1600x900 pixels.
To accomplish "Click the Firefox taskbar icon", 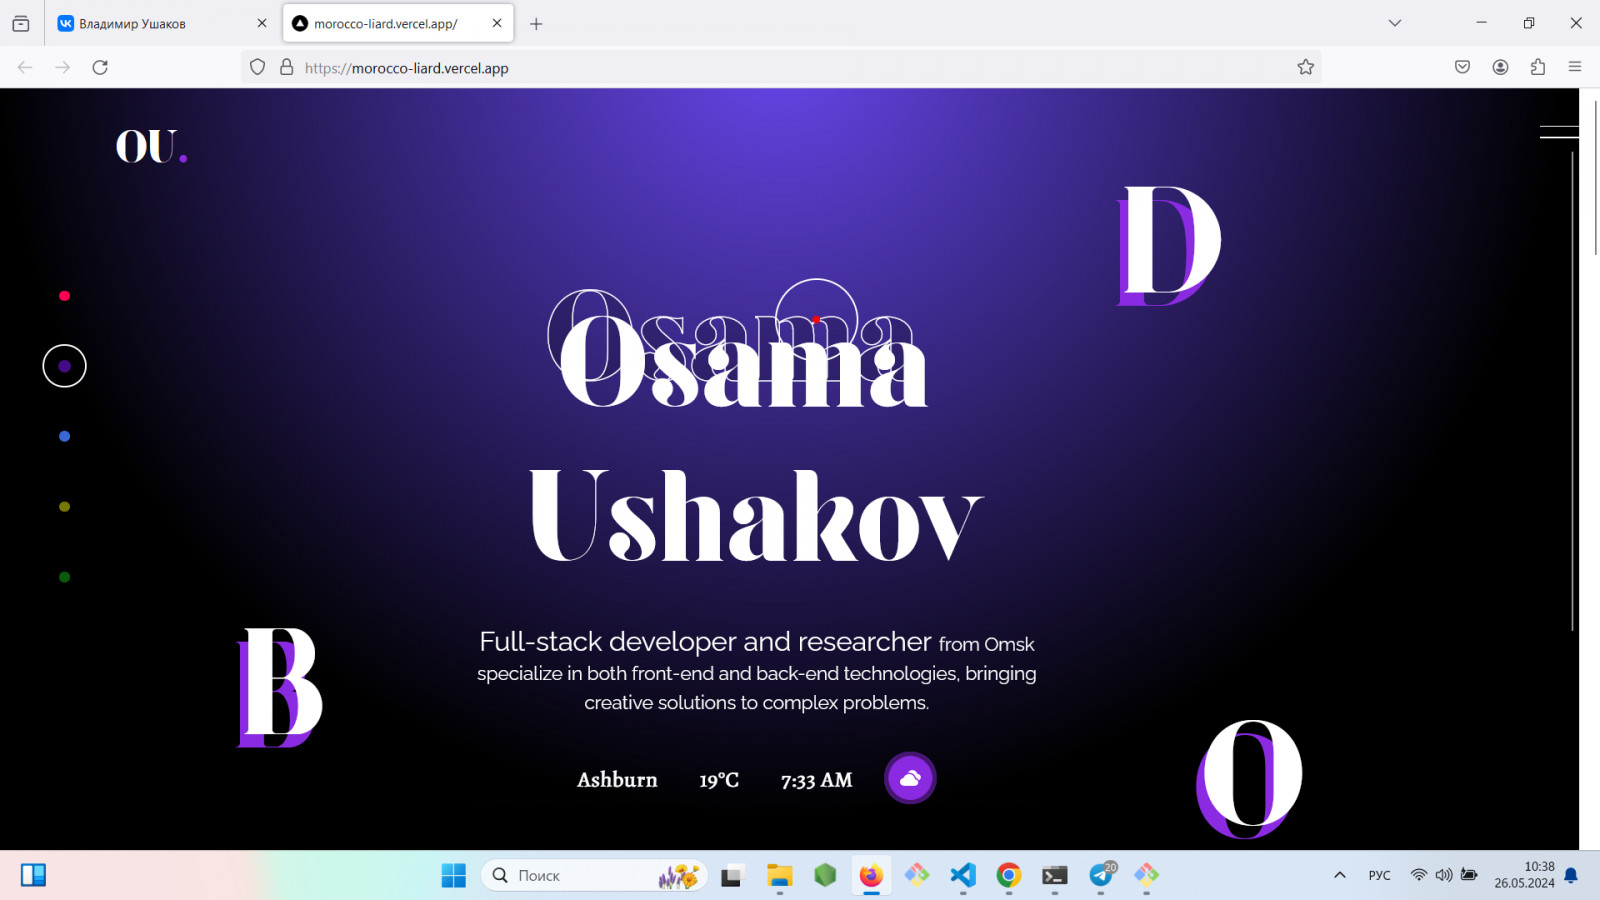I will point(871,875).
